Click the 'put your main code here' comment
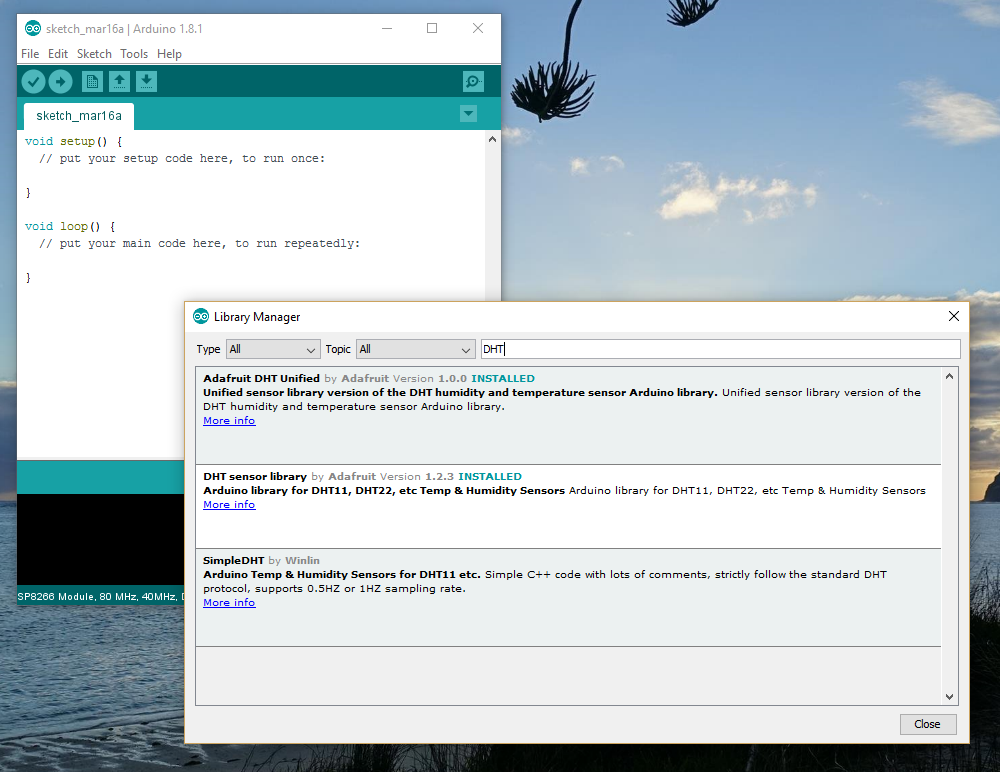The height and width of the screenshot is (772, 1000). click(200, 244)
